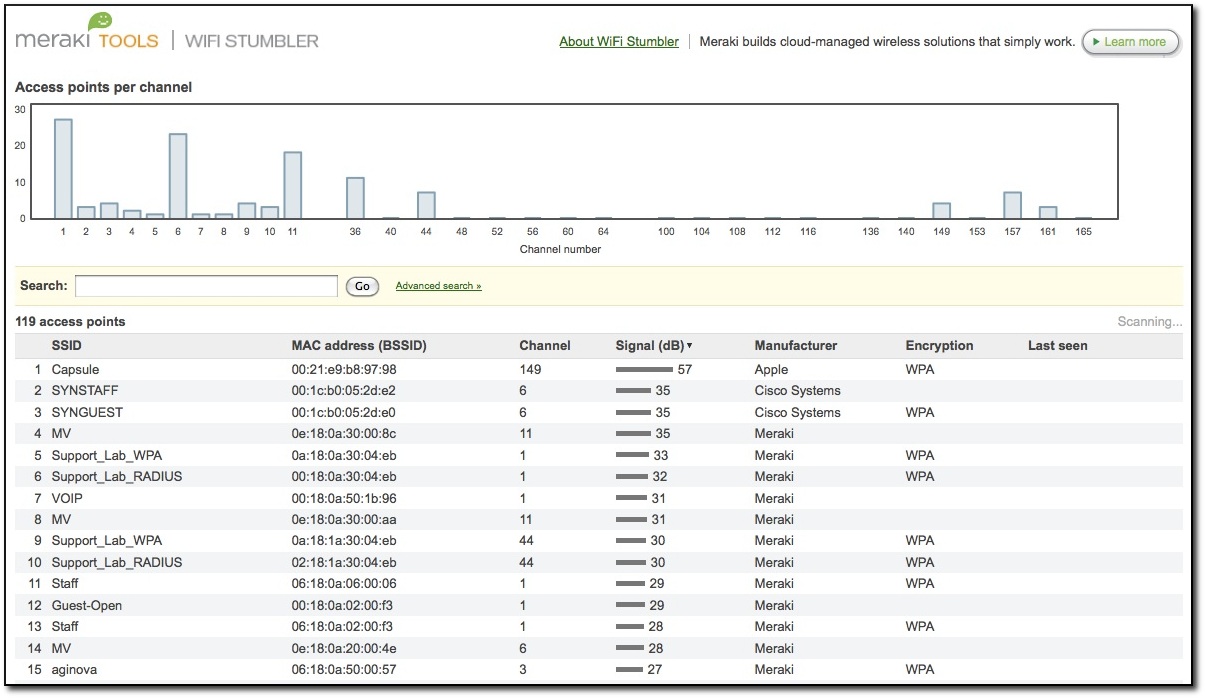Screen dimensions: 1205x698
Task: Open the About WiFi Stumbler link
Action: coord(618,42)
